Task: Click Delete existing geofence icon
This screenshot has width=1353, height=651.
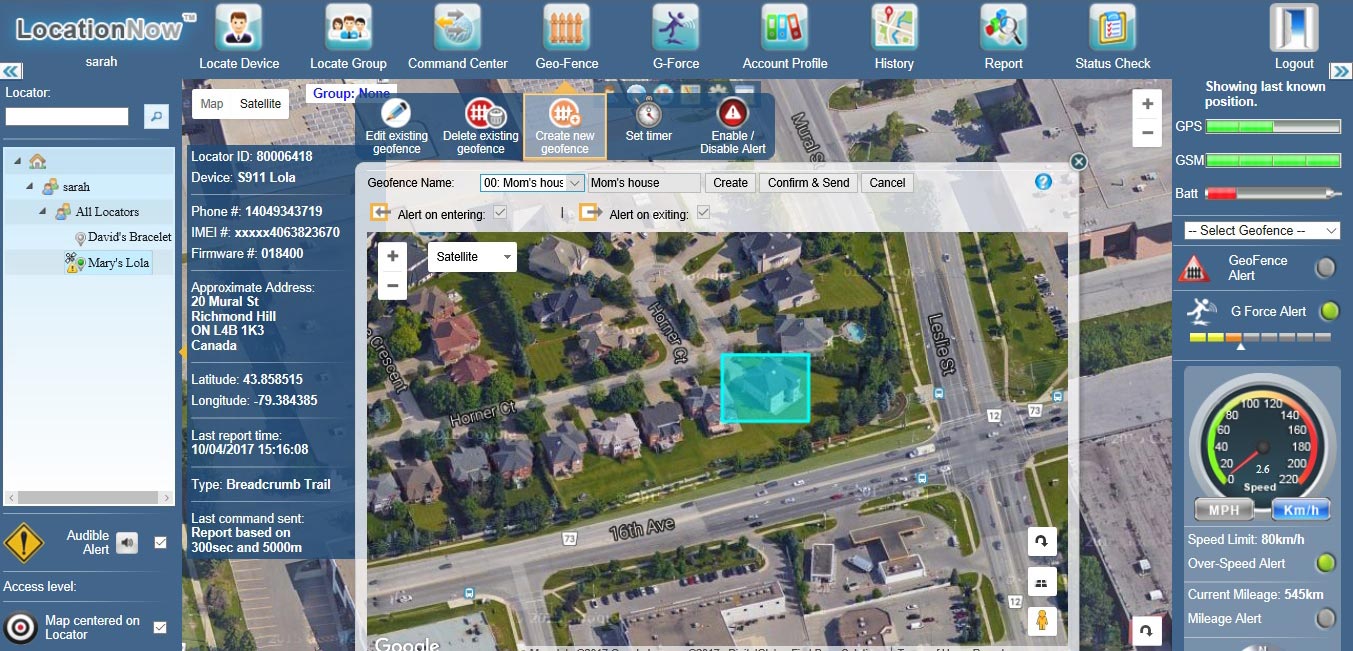Action: pos(481,114)
